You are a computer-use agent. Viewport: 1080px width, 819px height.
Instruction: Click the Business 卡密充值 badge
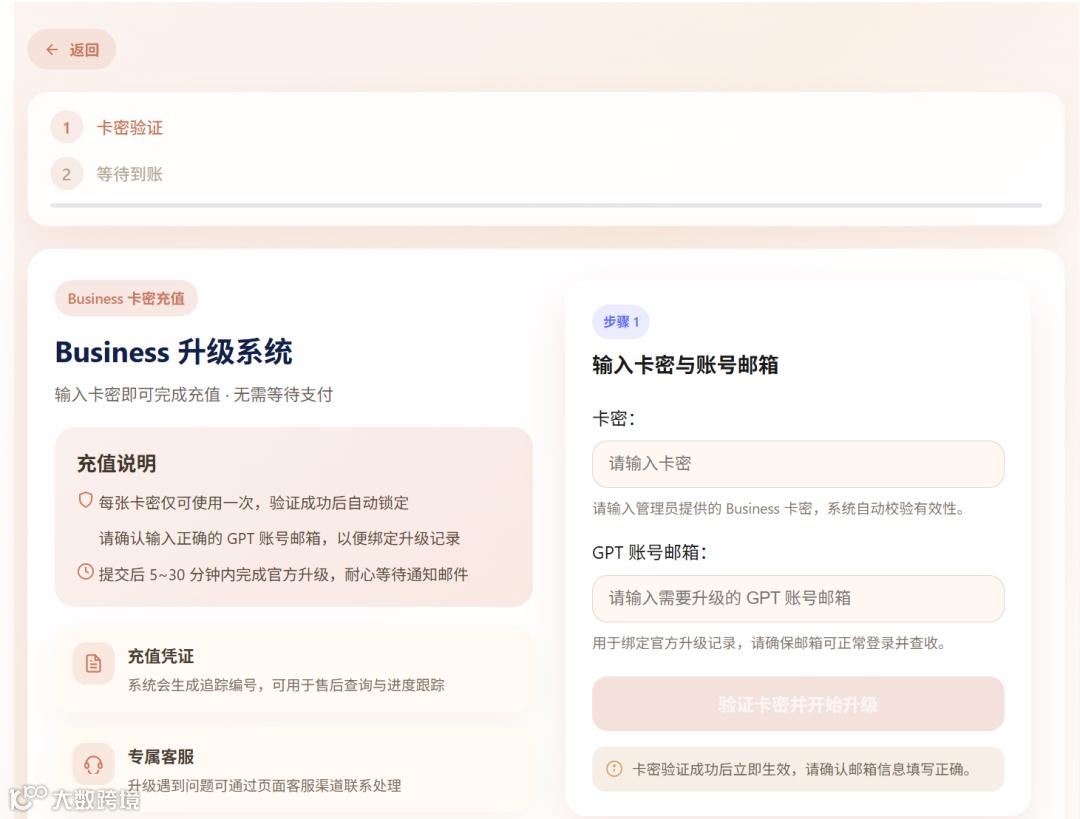(126, 298)
